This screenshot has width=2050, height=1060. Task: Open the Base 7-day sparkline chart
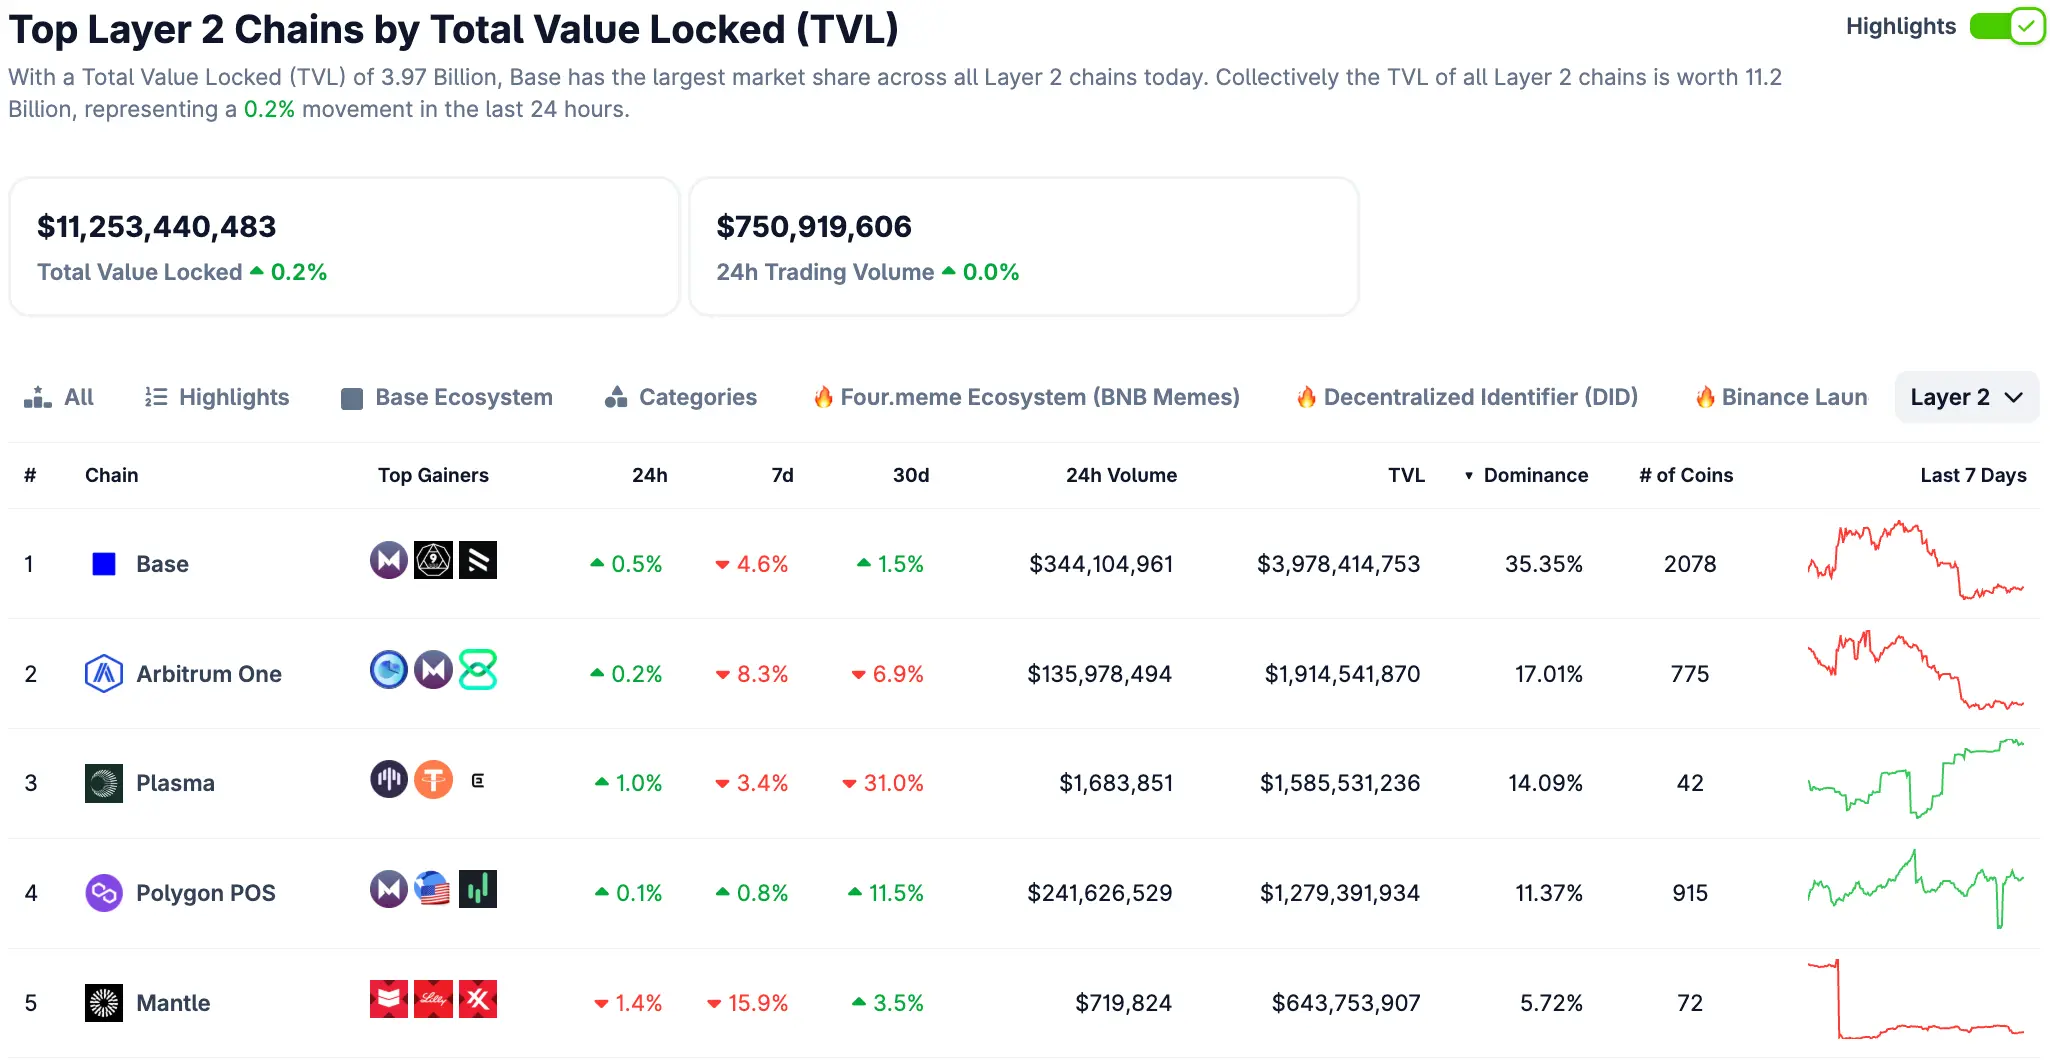(x=1915, y=560)
